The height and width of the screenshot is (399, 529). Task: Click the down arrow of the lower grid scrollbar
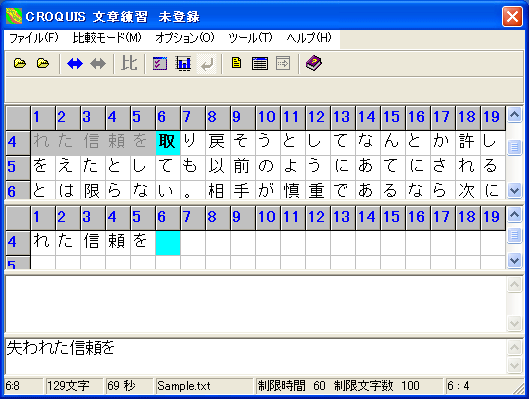(514, 260)
